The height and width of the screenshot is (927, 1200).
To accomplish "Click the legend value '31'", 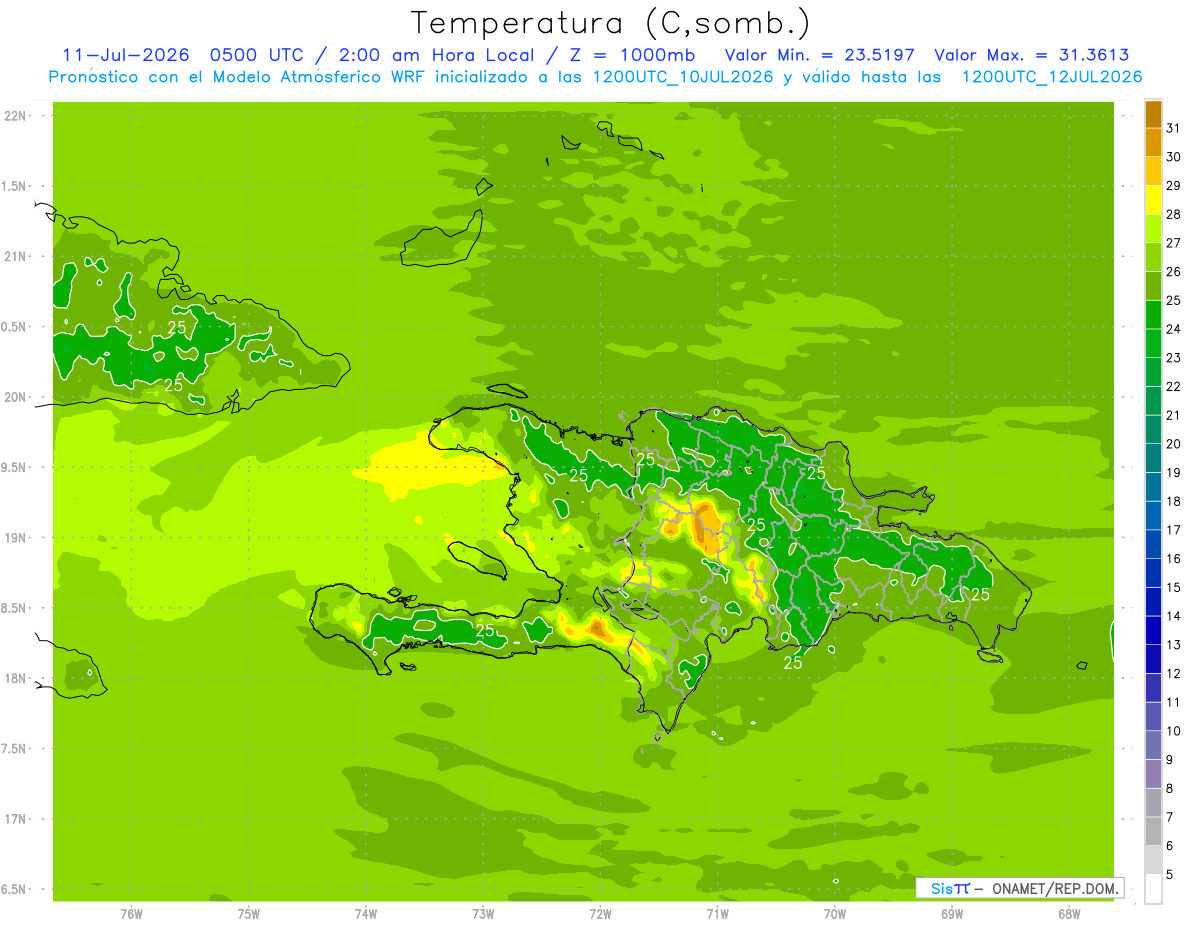I will point(1173,127).
